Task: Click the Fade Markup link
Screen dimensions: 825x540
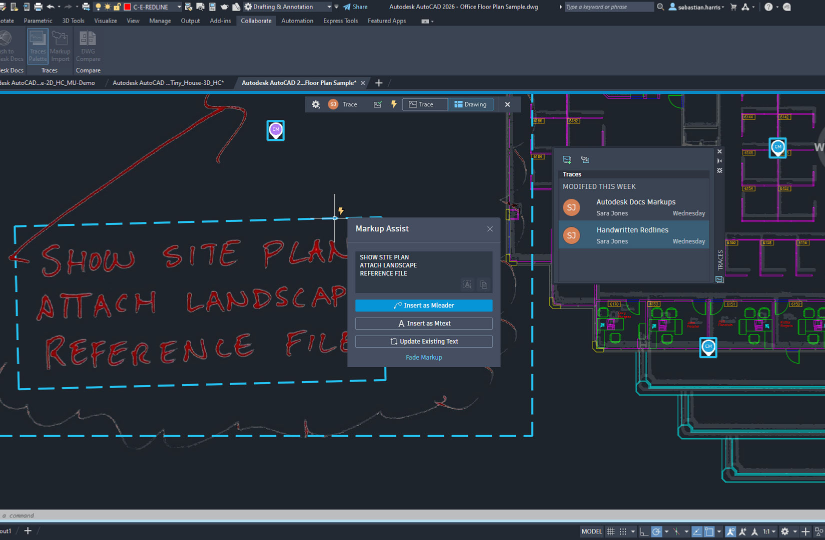Action: click(424, 357)
